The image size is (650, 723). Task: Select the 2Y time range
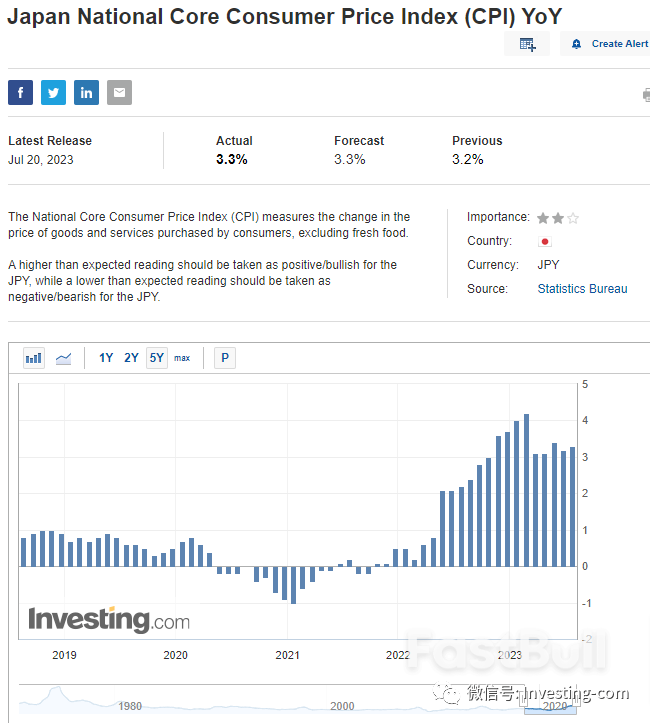(131, 358)
